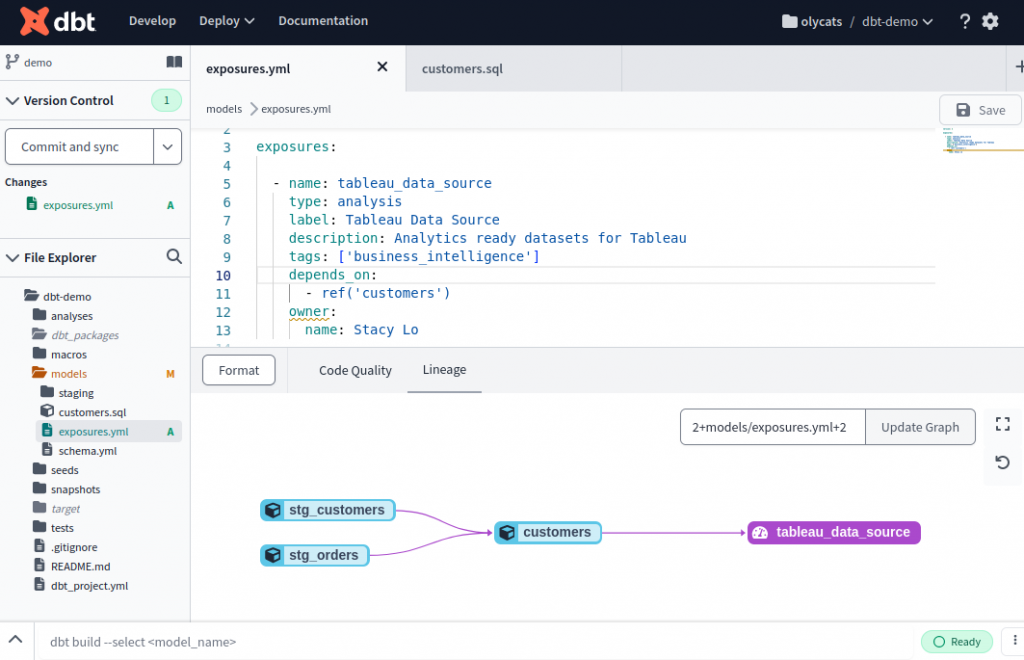Screen dimensions: 1024x660
Task: Open the Develop menu
Action: (152, 21)
